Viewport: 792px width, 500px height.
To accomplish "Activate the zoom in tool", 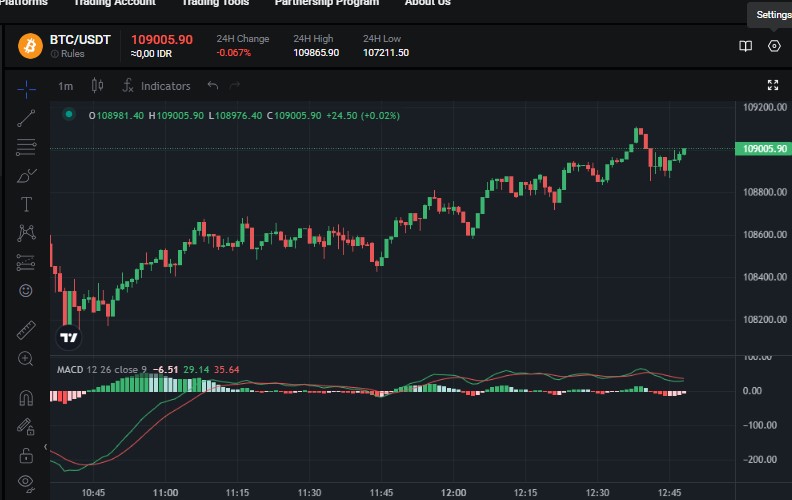I will coord(26,358).
